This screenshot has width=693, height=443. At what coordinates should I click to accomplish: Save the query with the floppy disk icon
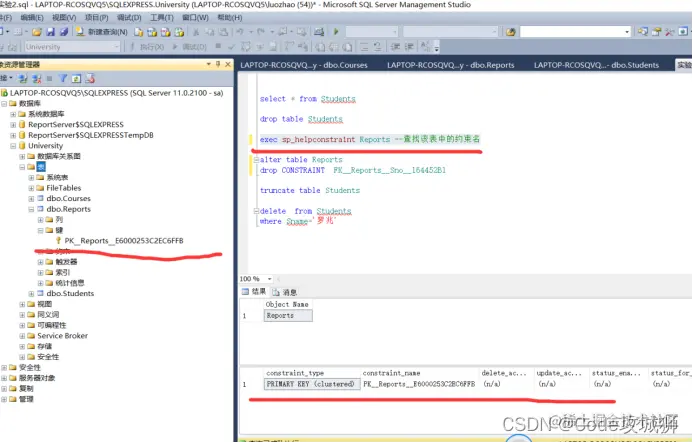pyautogui.click(x=50, y=32)
